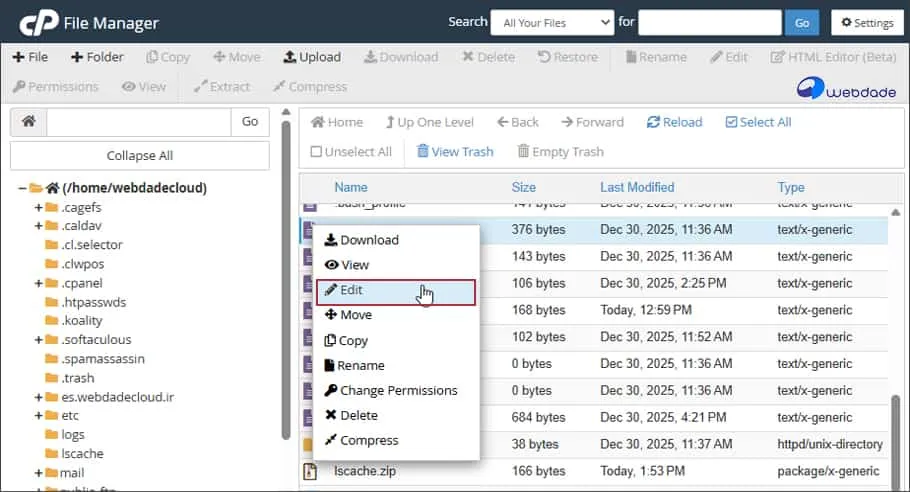Click the Collapse All button
910x492 pixels.
point(140,155)
